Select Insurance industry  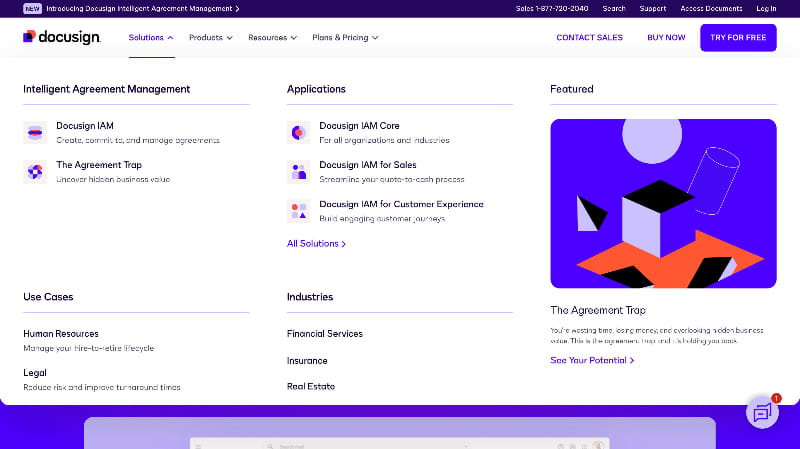pyautogui.click(x=307, y=361)
